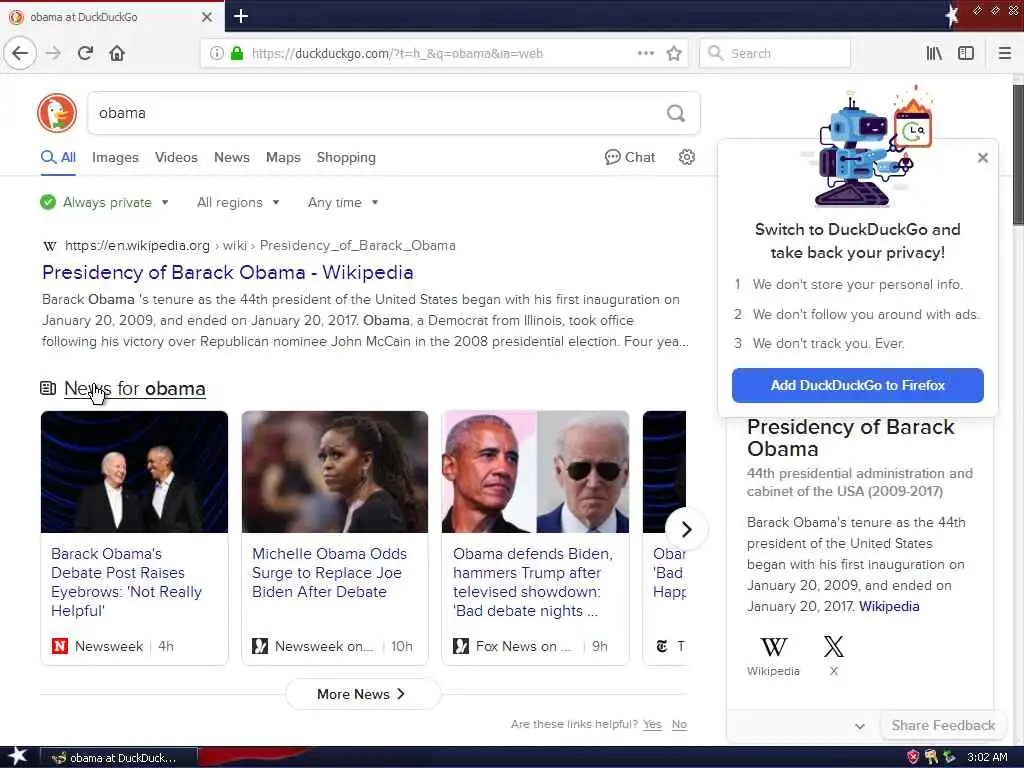1024x768 pixels.
Task: Answer No to links helpful
Action: click(679, 724)
